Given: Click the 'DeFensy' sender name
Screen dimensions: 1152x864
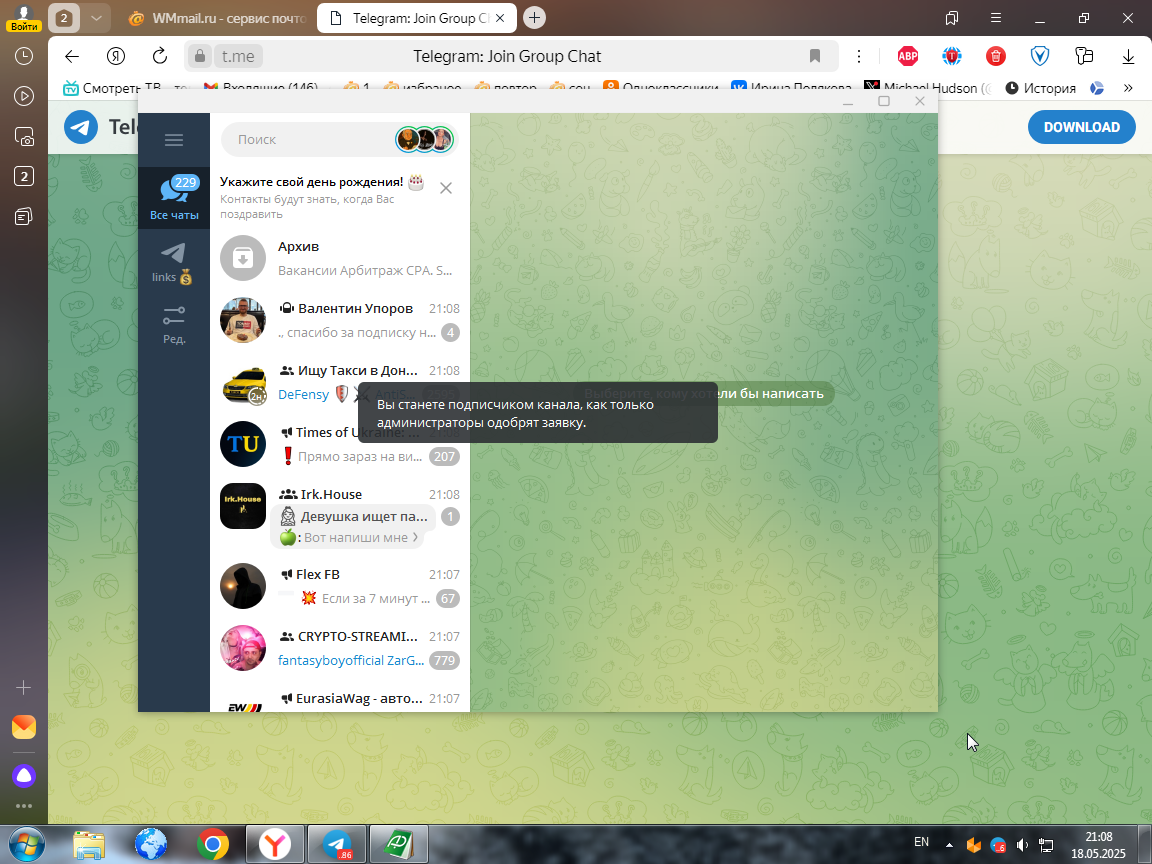Looking at the screenshot, I should 303,395.
